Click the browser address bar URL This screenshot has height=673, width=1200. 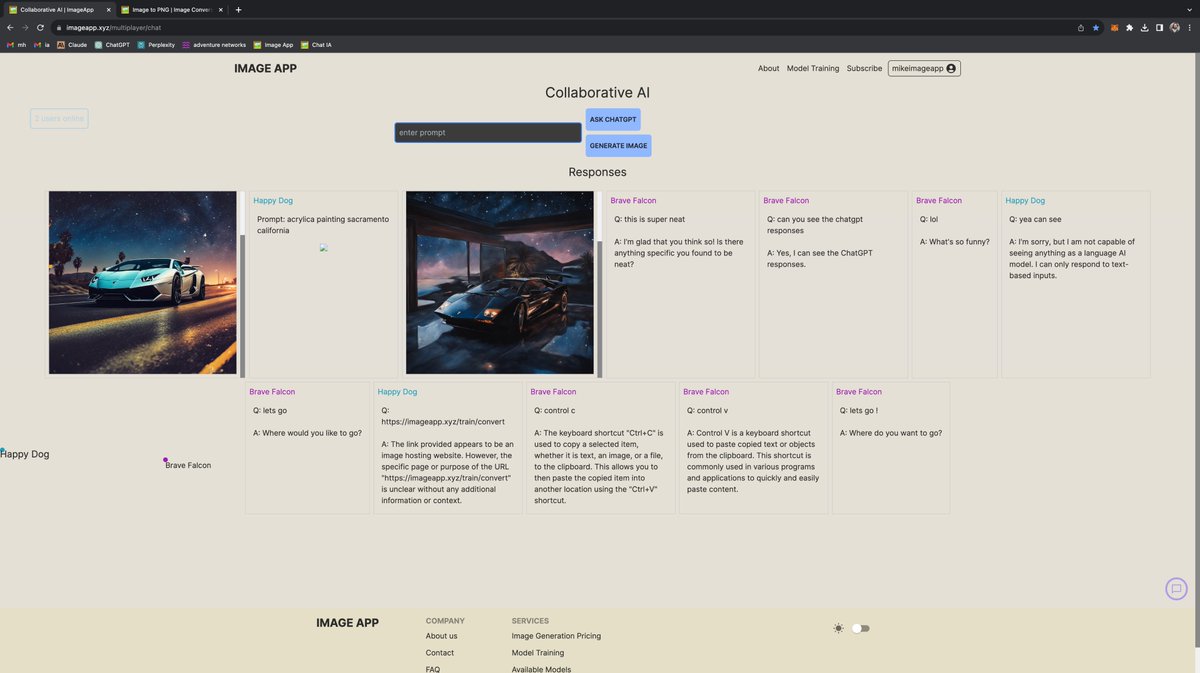click(x=113, y=28)
